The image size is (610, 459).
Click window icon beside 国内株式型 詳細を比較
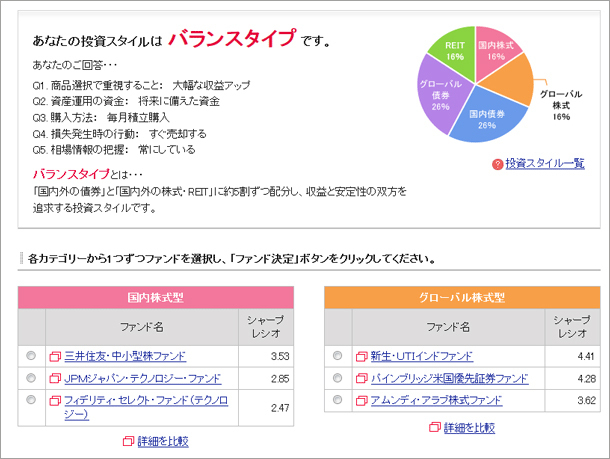[128, 441]
